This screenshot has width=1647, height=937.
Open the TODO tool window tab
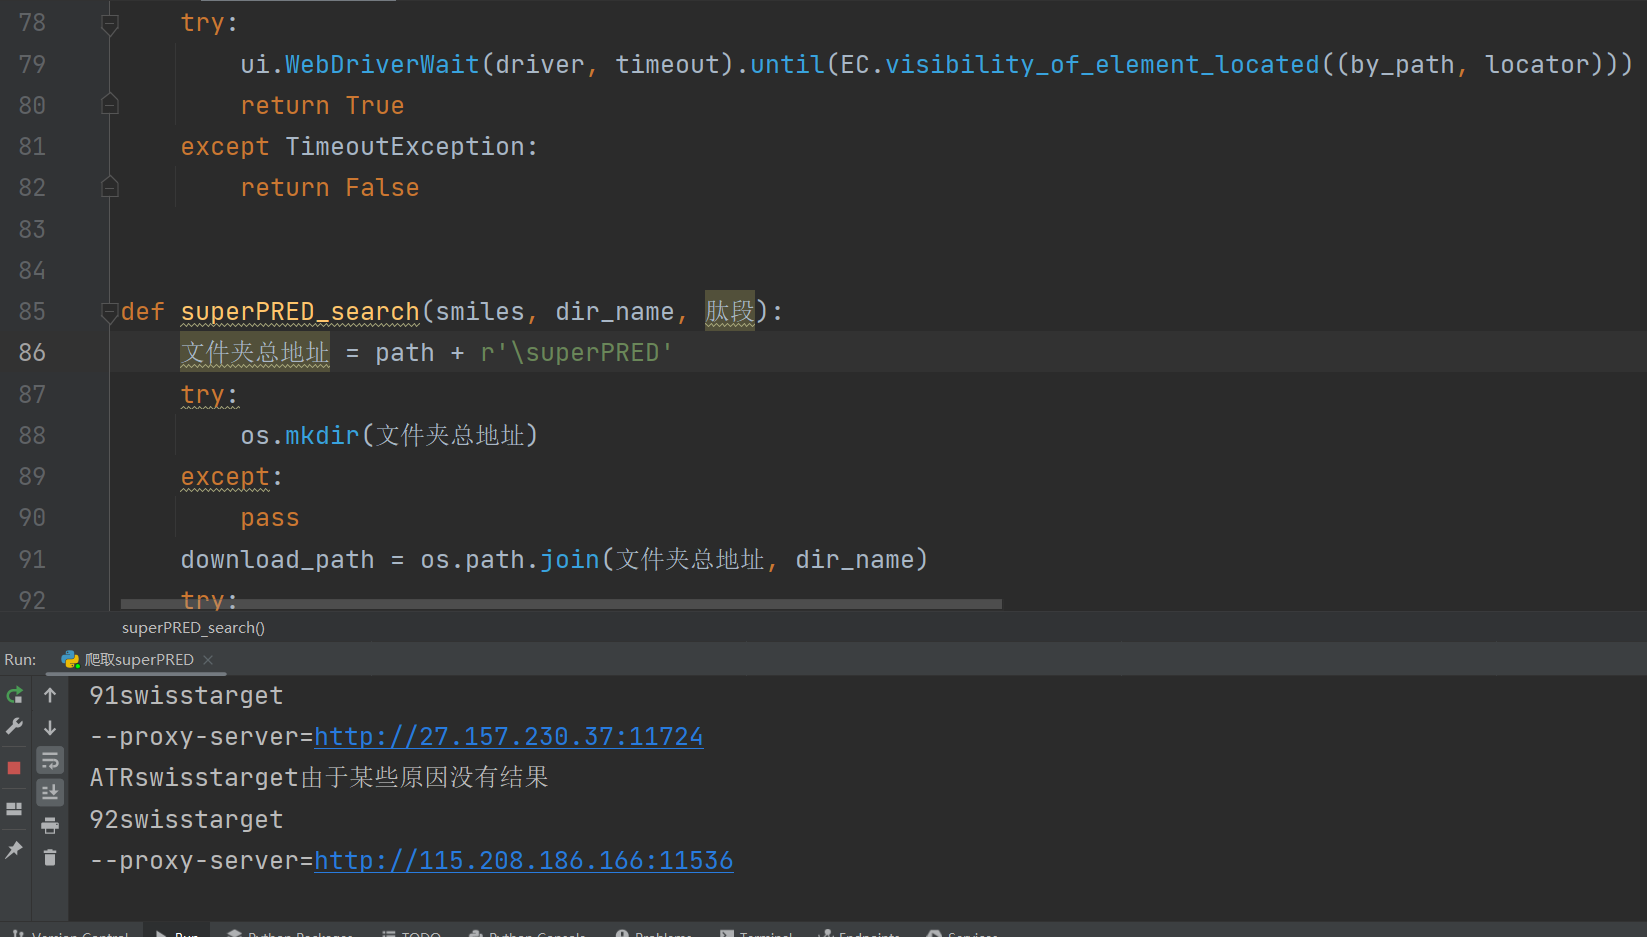click(x=411, y=932)
